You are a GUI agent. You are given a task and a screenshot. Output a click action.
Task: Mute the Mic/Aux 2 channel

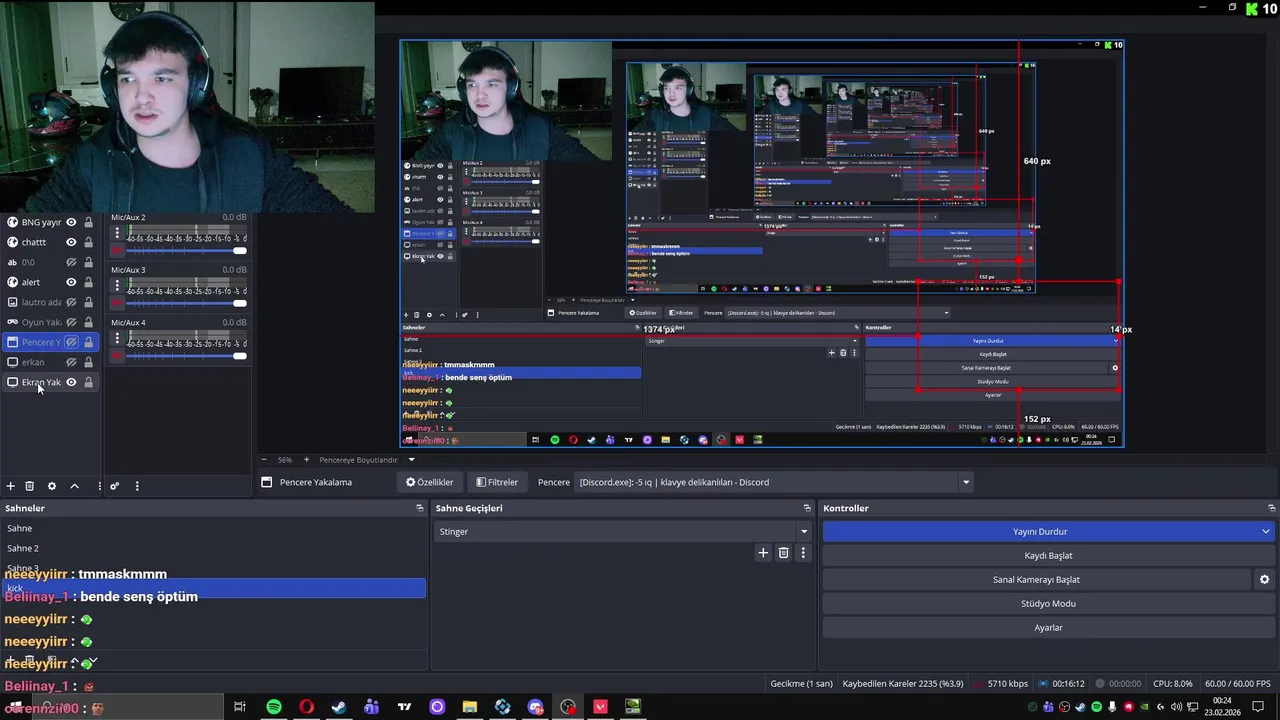point(117,250)
